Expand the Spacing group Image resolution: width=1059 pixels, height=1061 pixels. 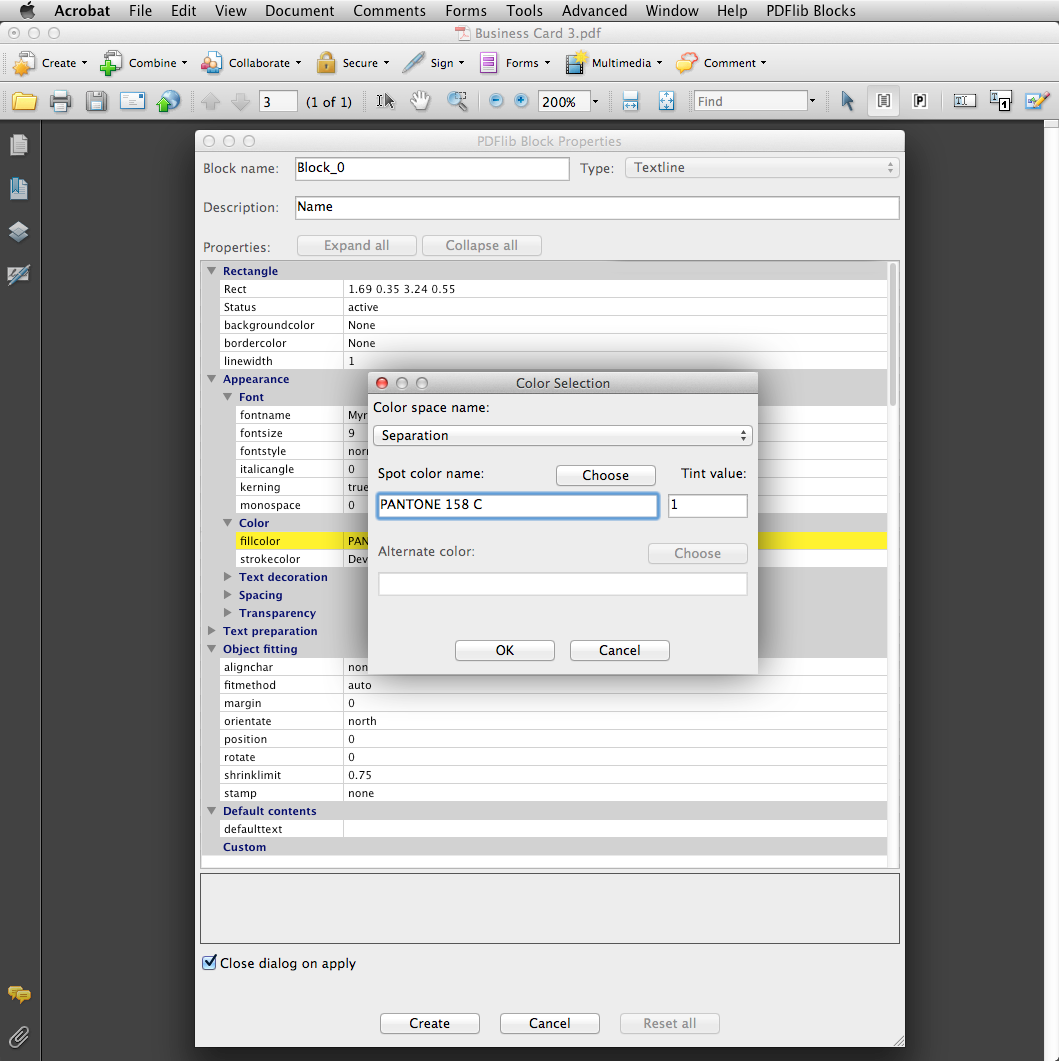point(228,595)
